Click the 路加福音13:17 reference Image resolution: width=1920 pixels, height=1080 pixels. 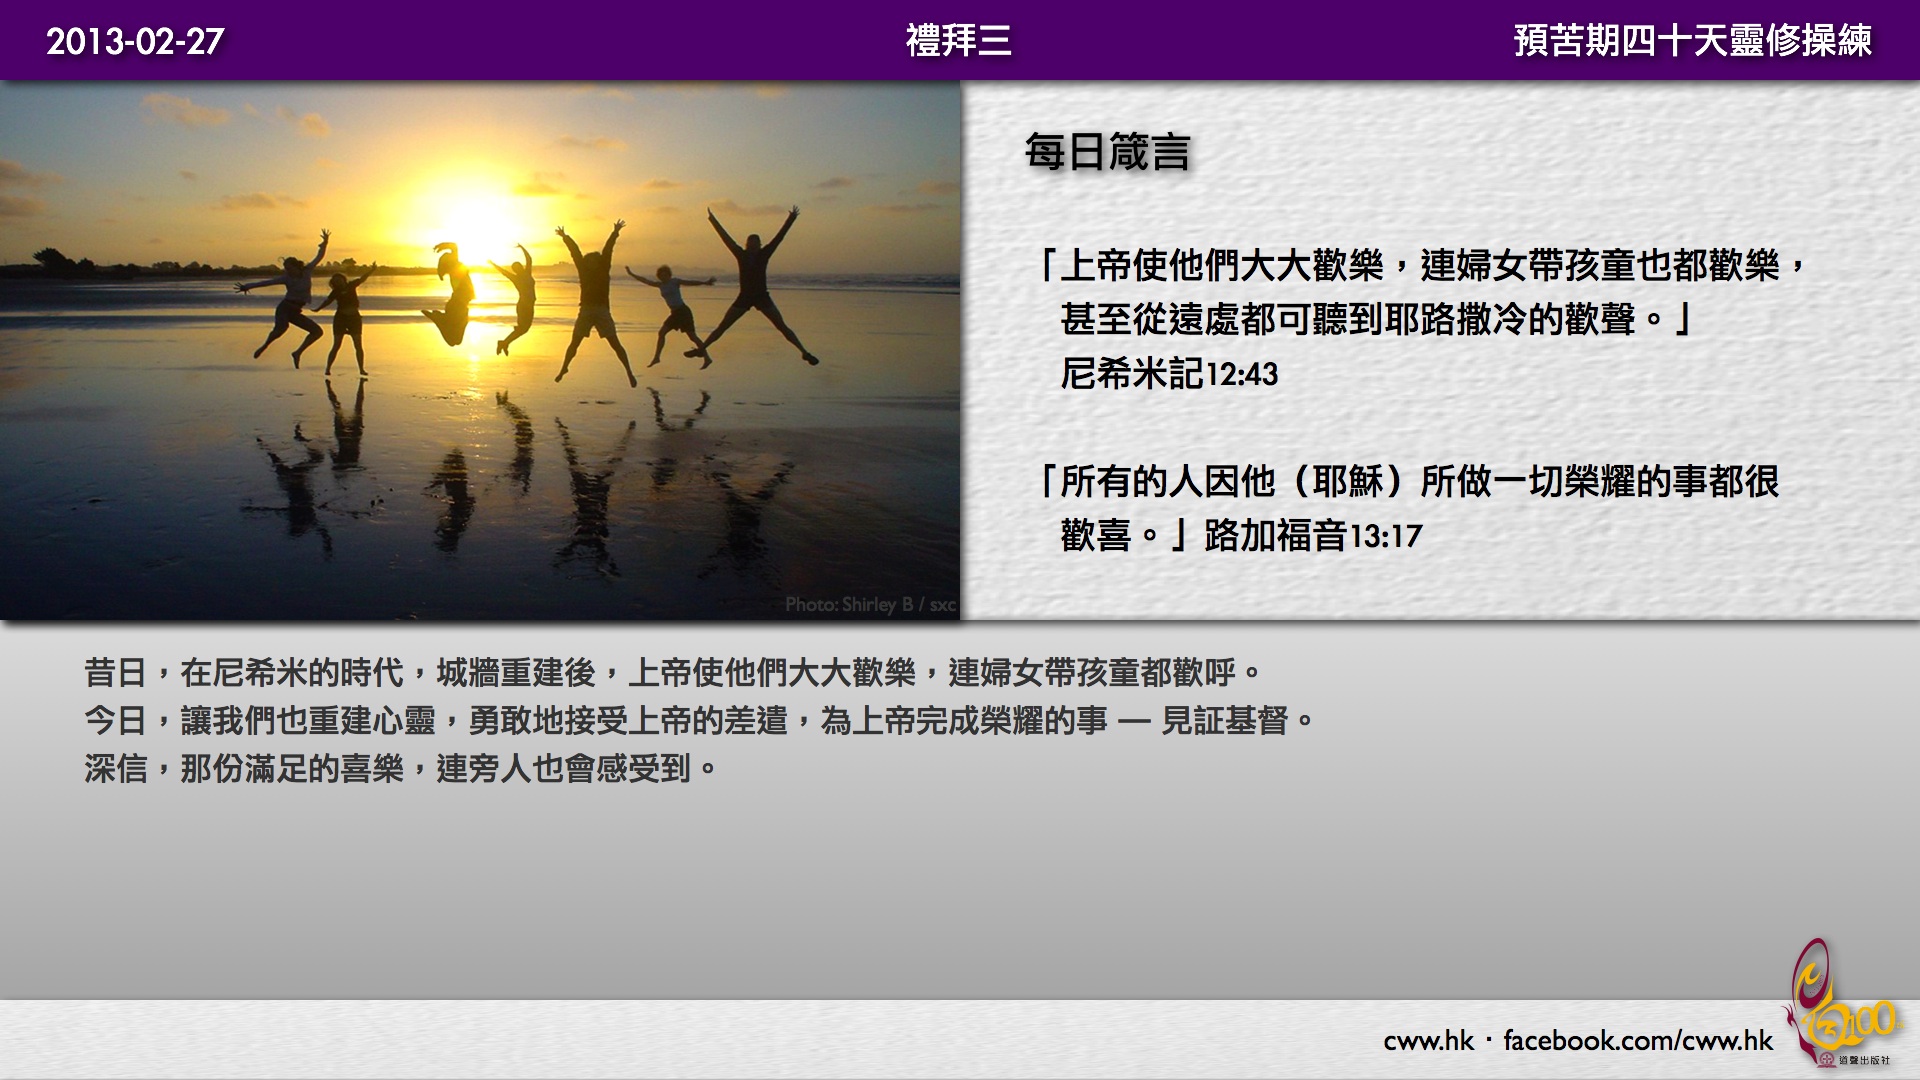pyautogui.click(x=1312, y=536)
